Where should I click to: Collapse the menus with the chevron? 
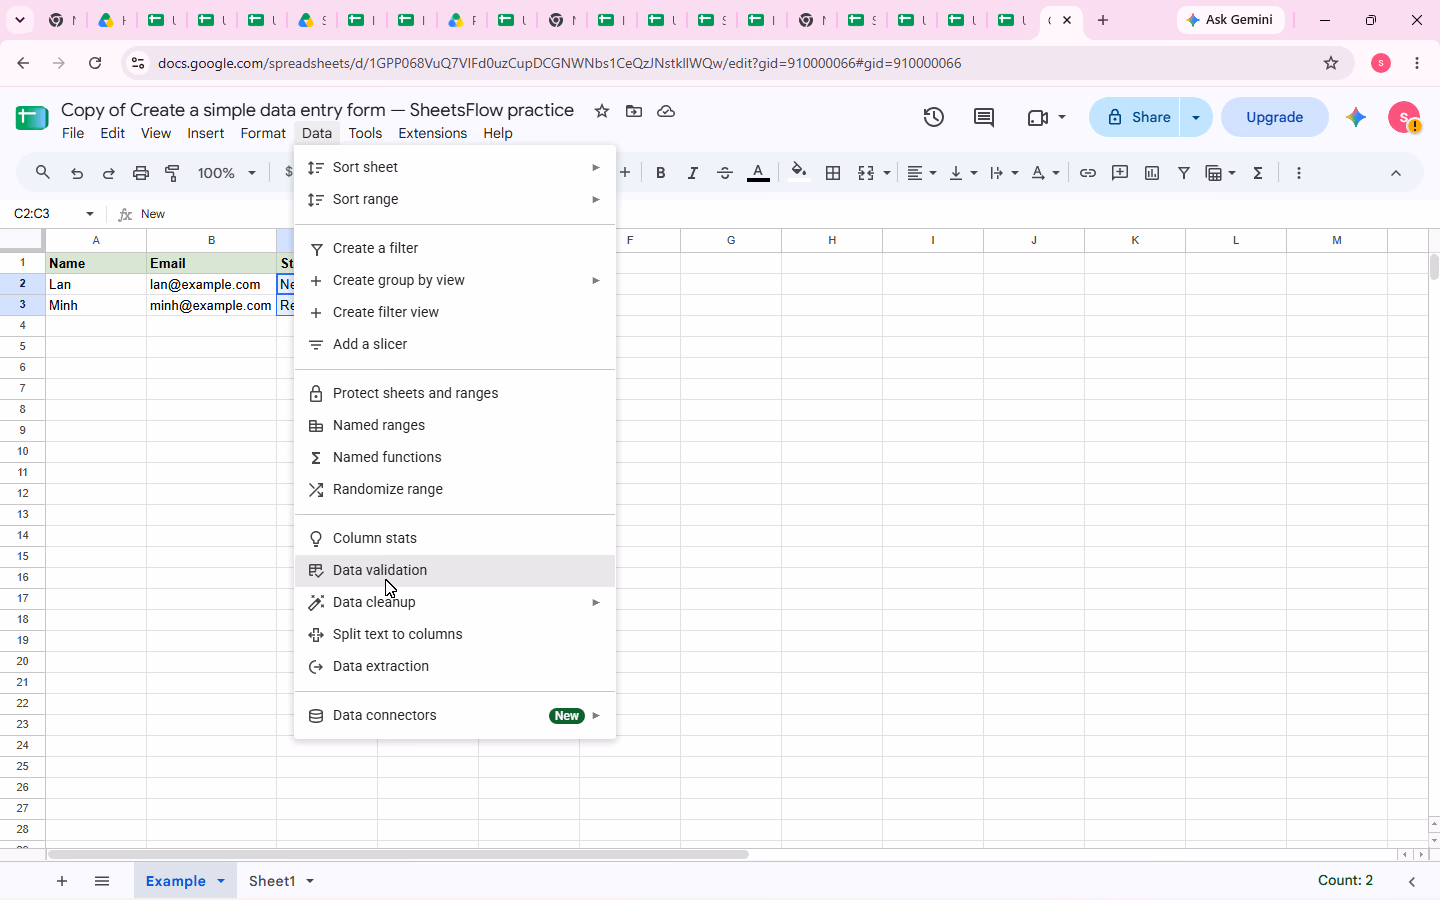[1396, 173]
